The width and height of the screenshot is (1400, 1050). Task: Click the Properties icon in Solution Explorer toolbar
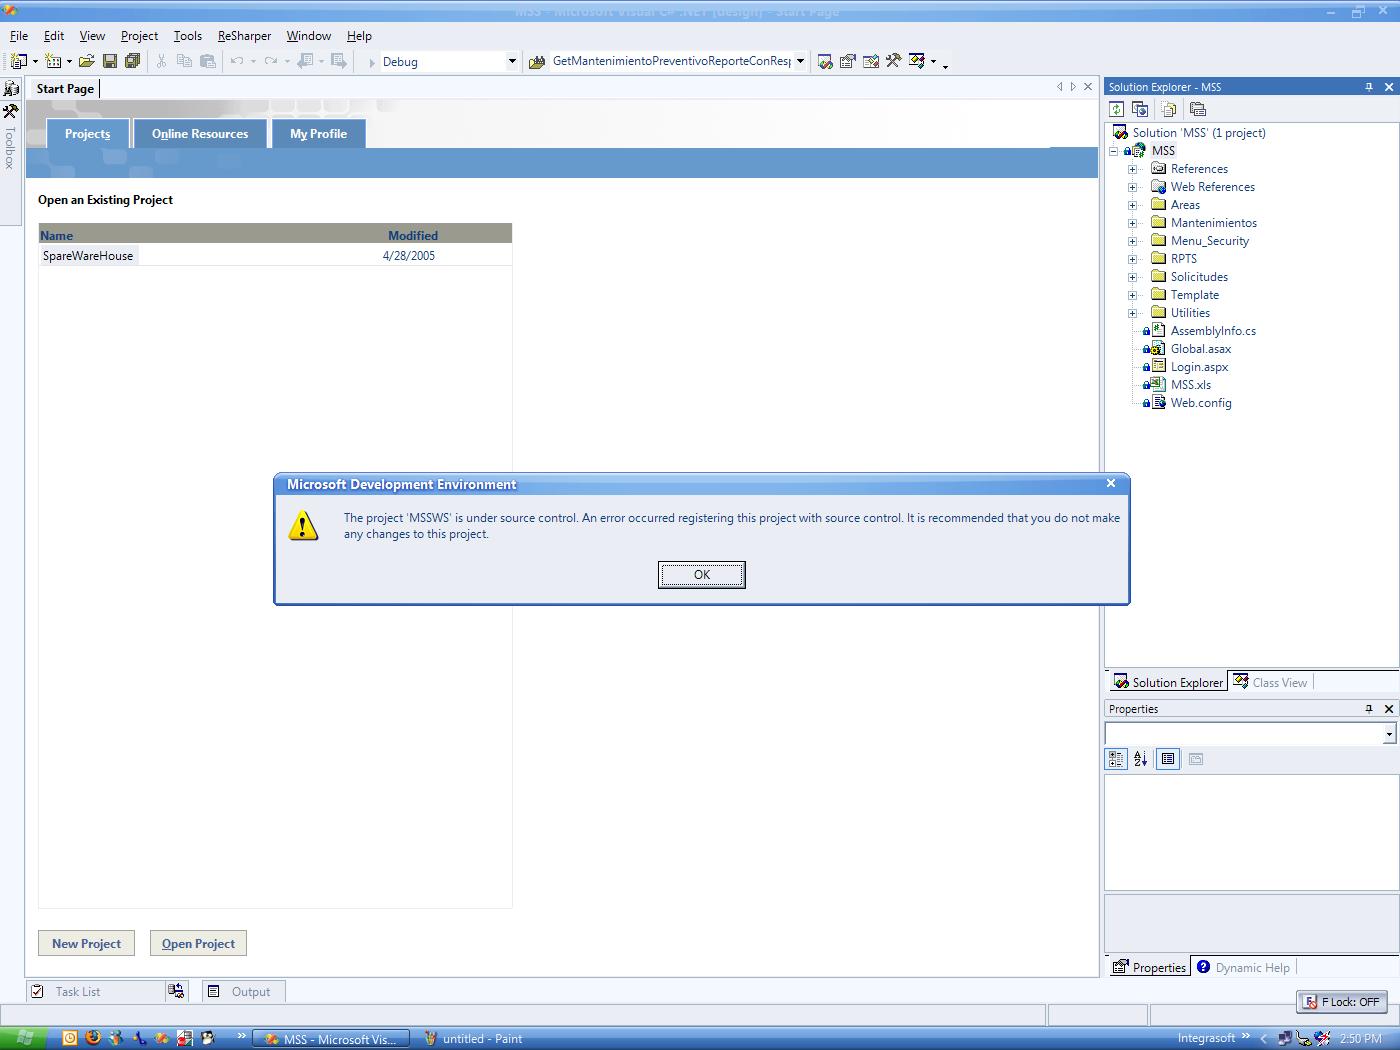click(x=1198, y=109)
